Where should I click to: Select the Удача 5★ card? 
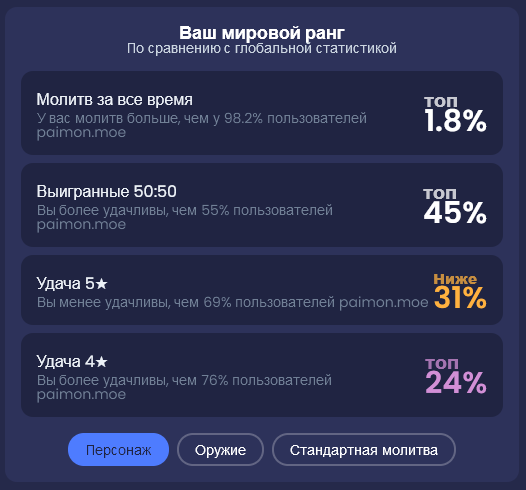[x=262, y=290]
